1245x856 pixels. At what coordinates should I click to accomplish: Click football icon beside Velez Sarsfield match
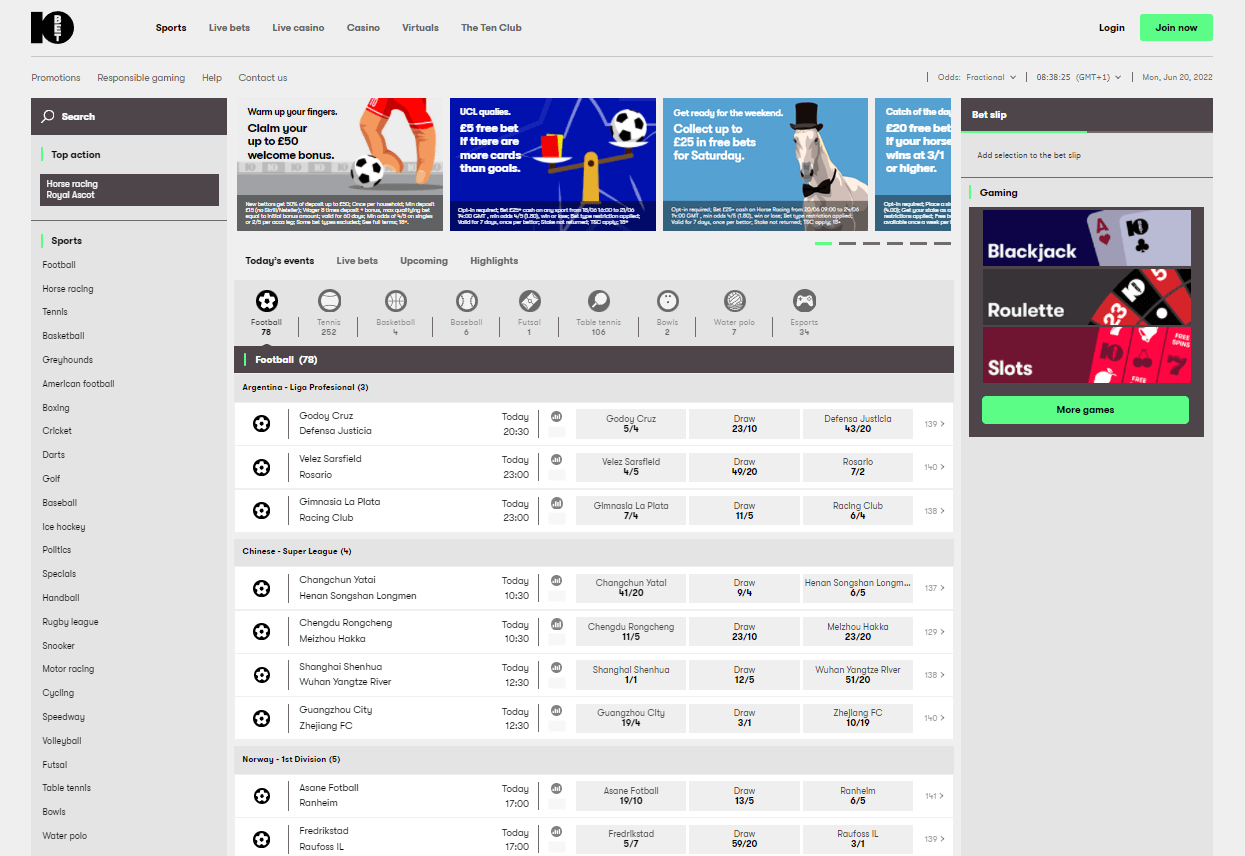click(262, 467)
